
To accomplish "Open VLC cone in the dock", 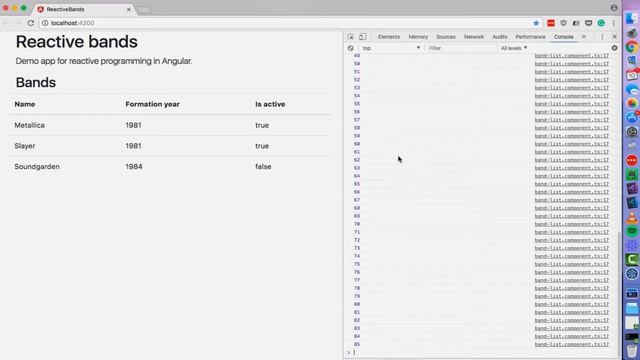I will (632, 217).
